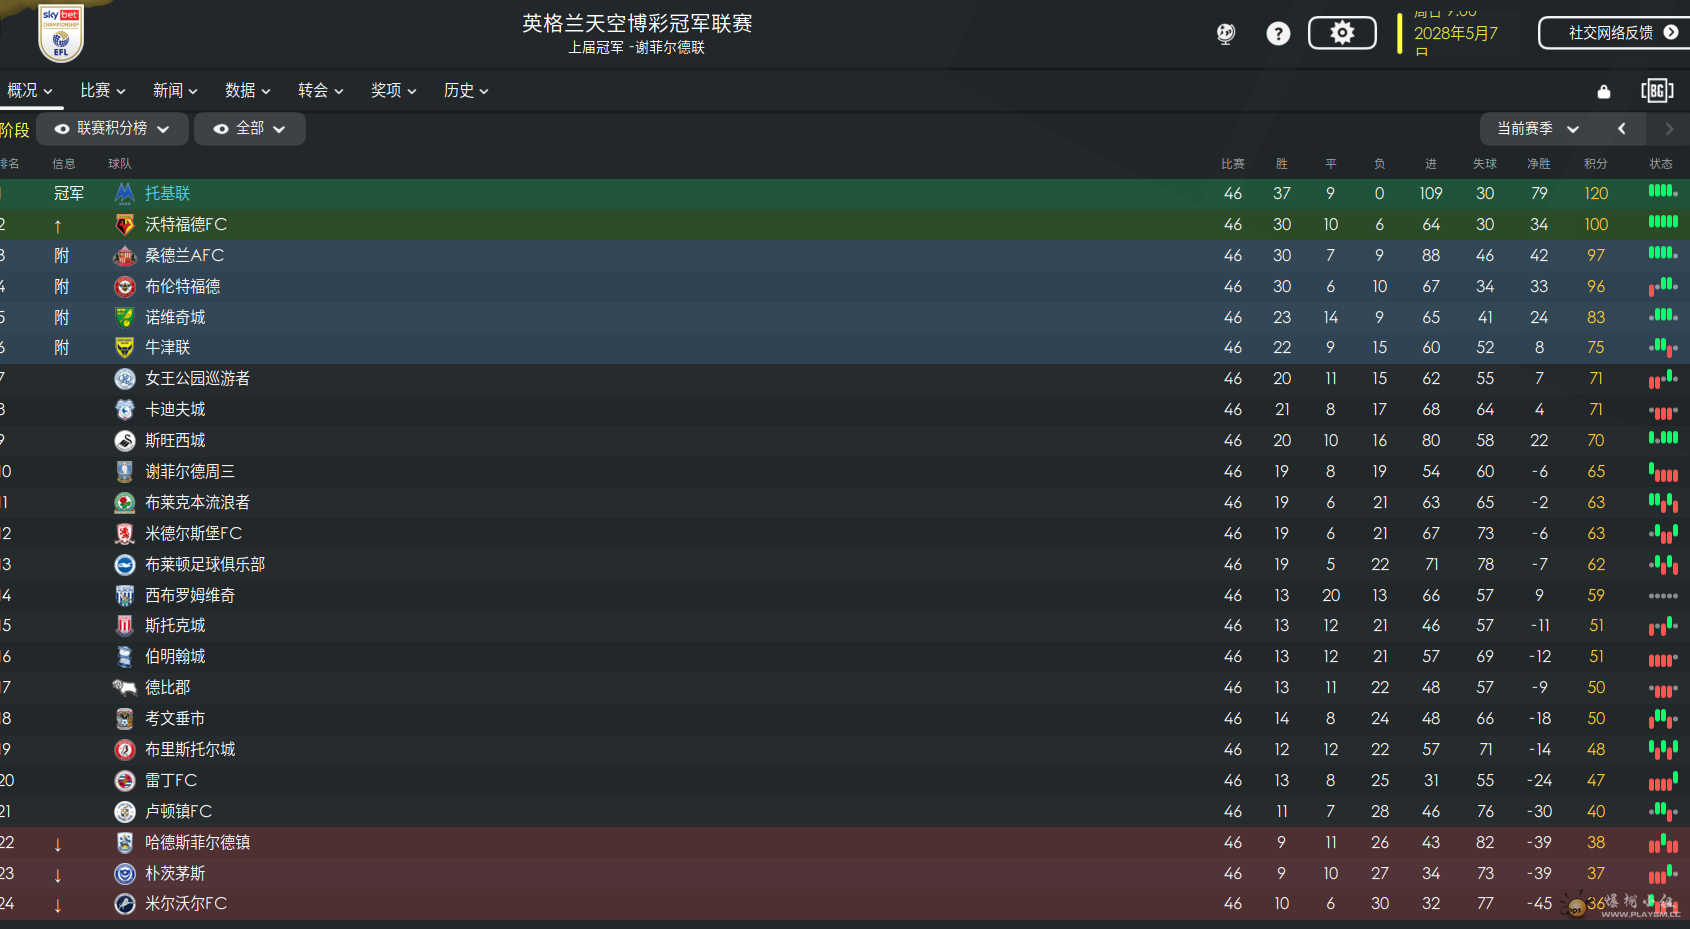Click the question mark help icon

click(1278, 34)
